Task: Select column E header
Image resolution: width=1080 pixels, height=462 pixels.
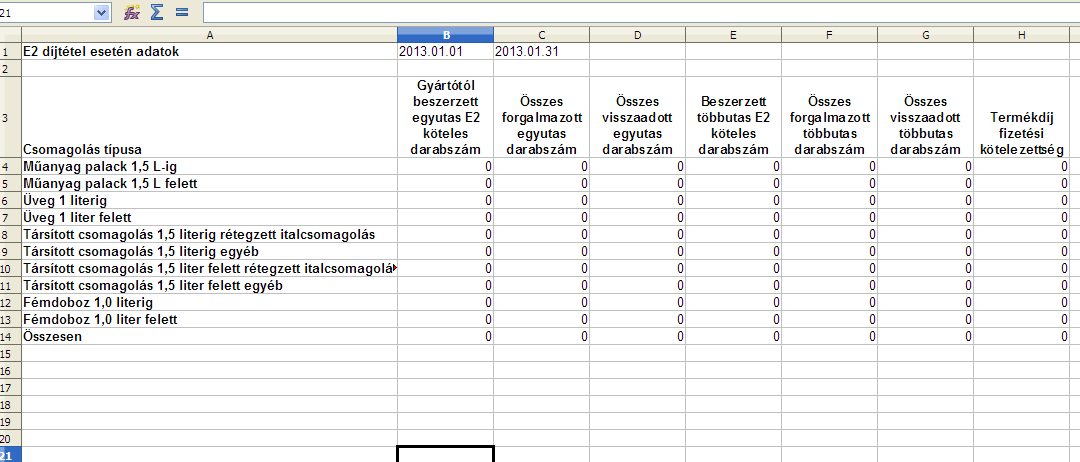Action: (733, 35)
